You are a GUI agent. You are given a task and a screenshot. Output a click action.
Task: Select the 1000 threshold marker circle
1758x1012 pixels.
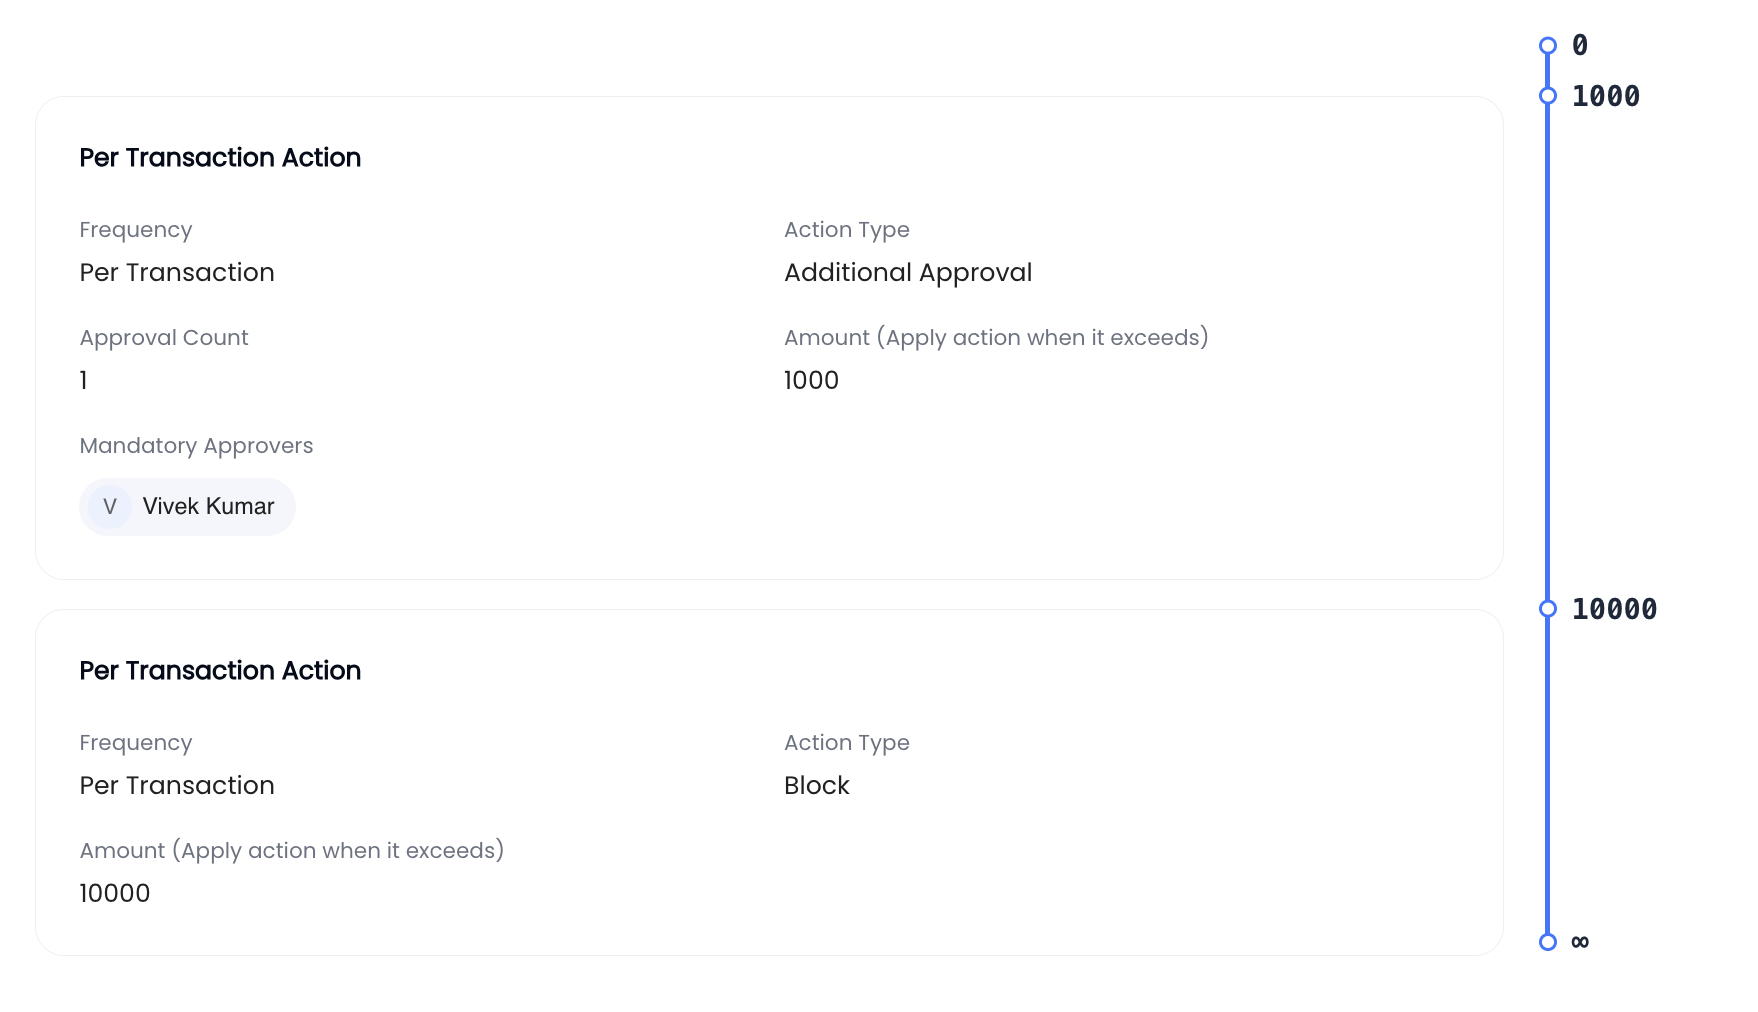click(1548, 96)
